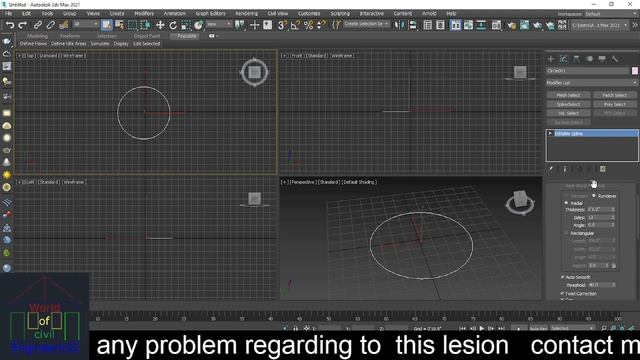Activate Select and Move tool
Screen dimensions: 640x360
160,25
